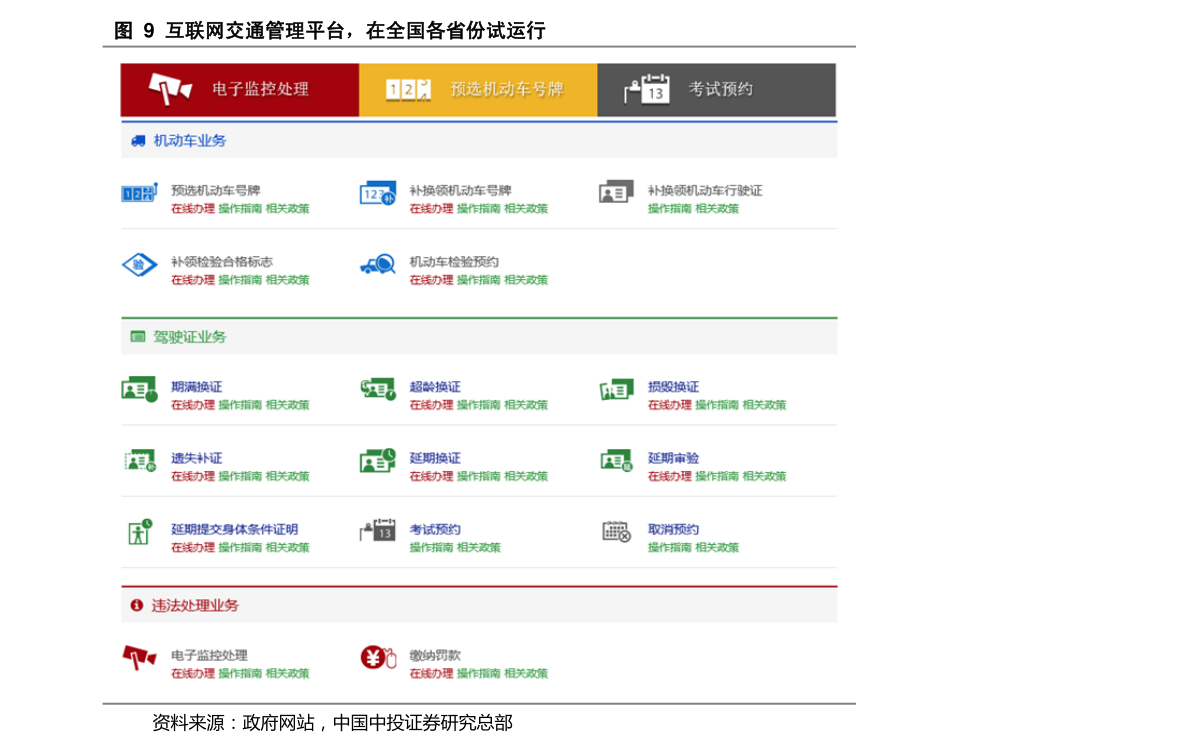
Task: Open the 缴纳罚款 title text
Action: point(434,656)
